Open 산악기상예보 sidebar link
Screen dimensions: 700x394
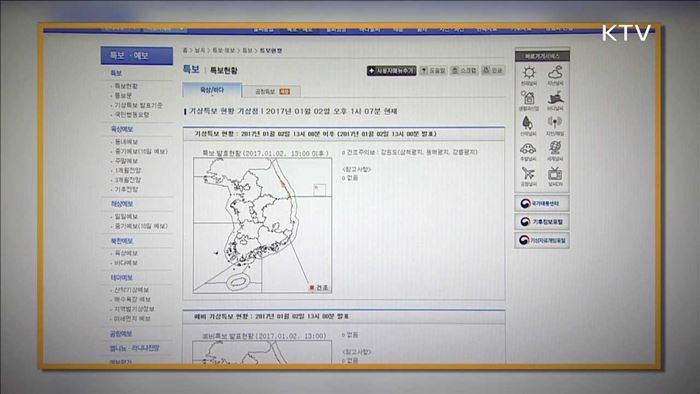[131, 290]
